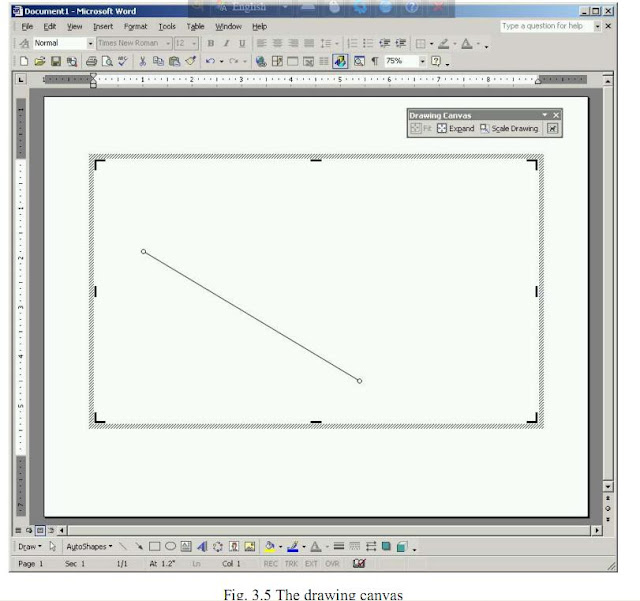Screen dimensions: 640x601
Task: Expand the Line Color arrow
Action: (304, 546)
